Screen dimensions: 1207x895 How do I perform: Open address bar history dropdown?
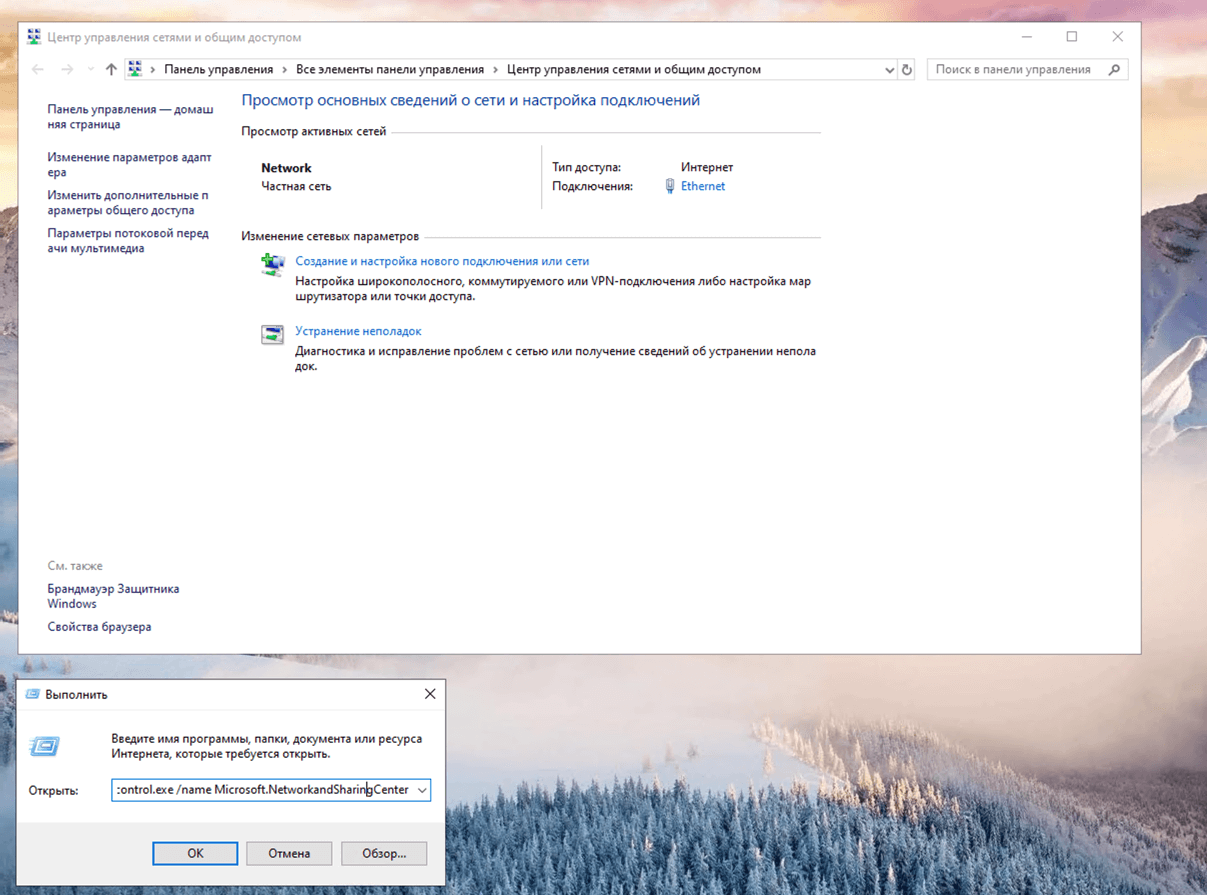[889, 70]
